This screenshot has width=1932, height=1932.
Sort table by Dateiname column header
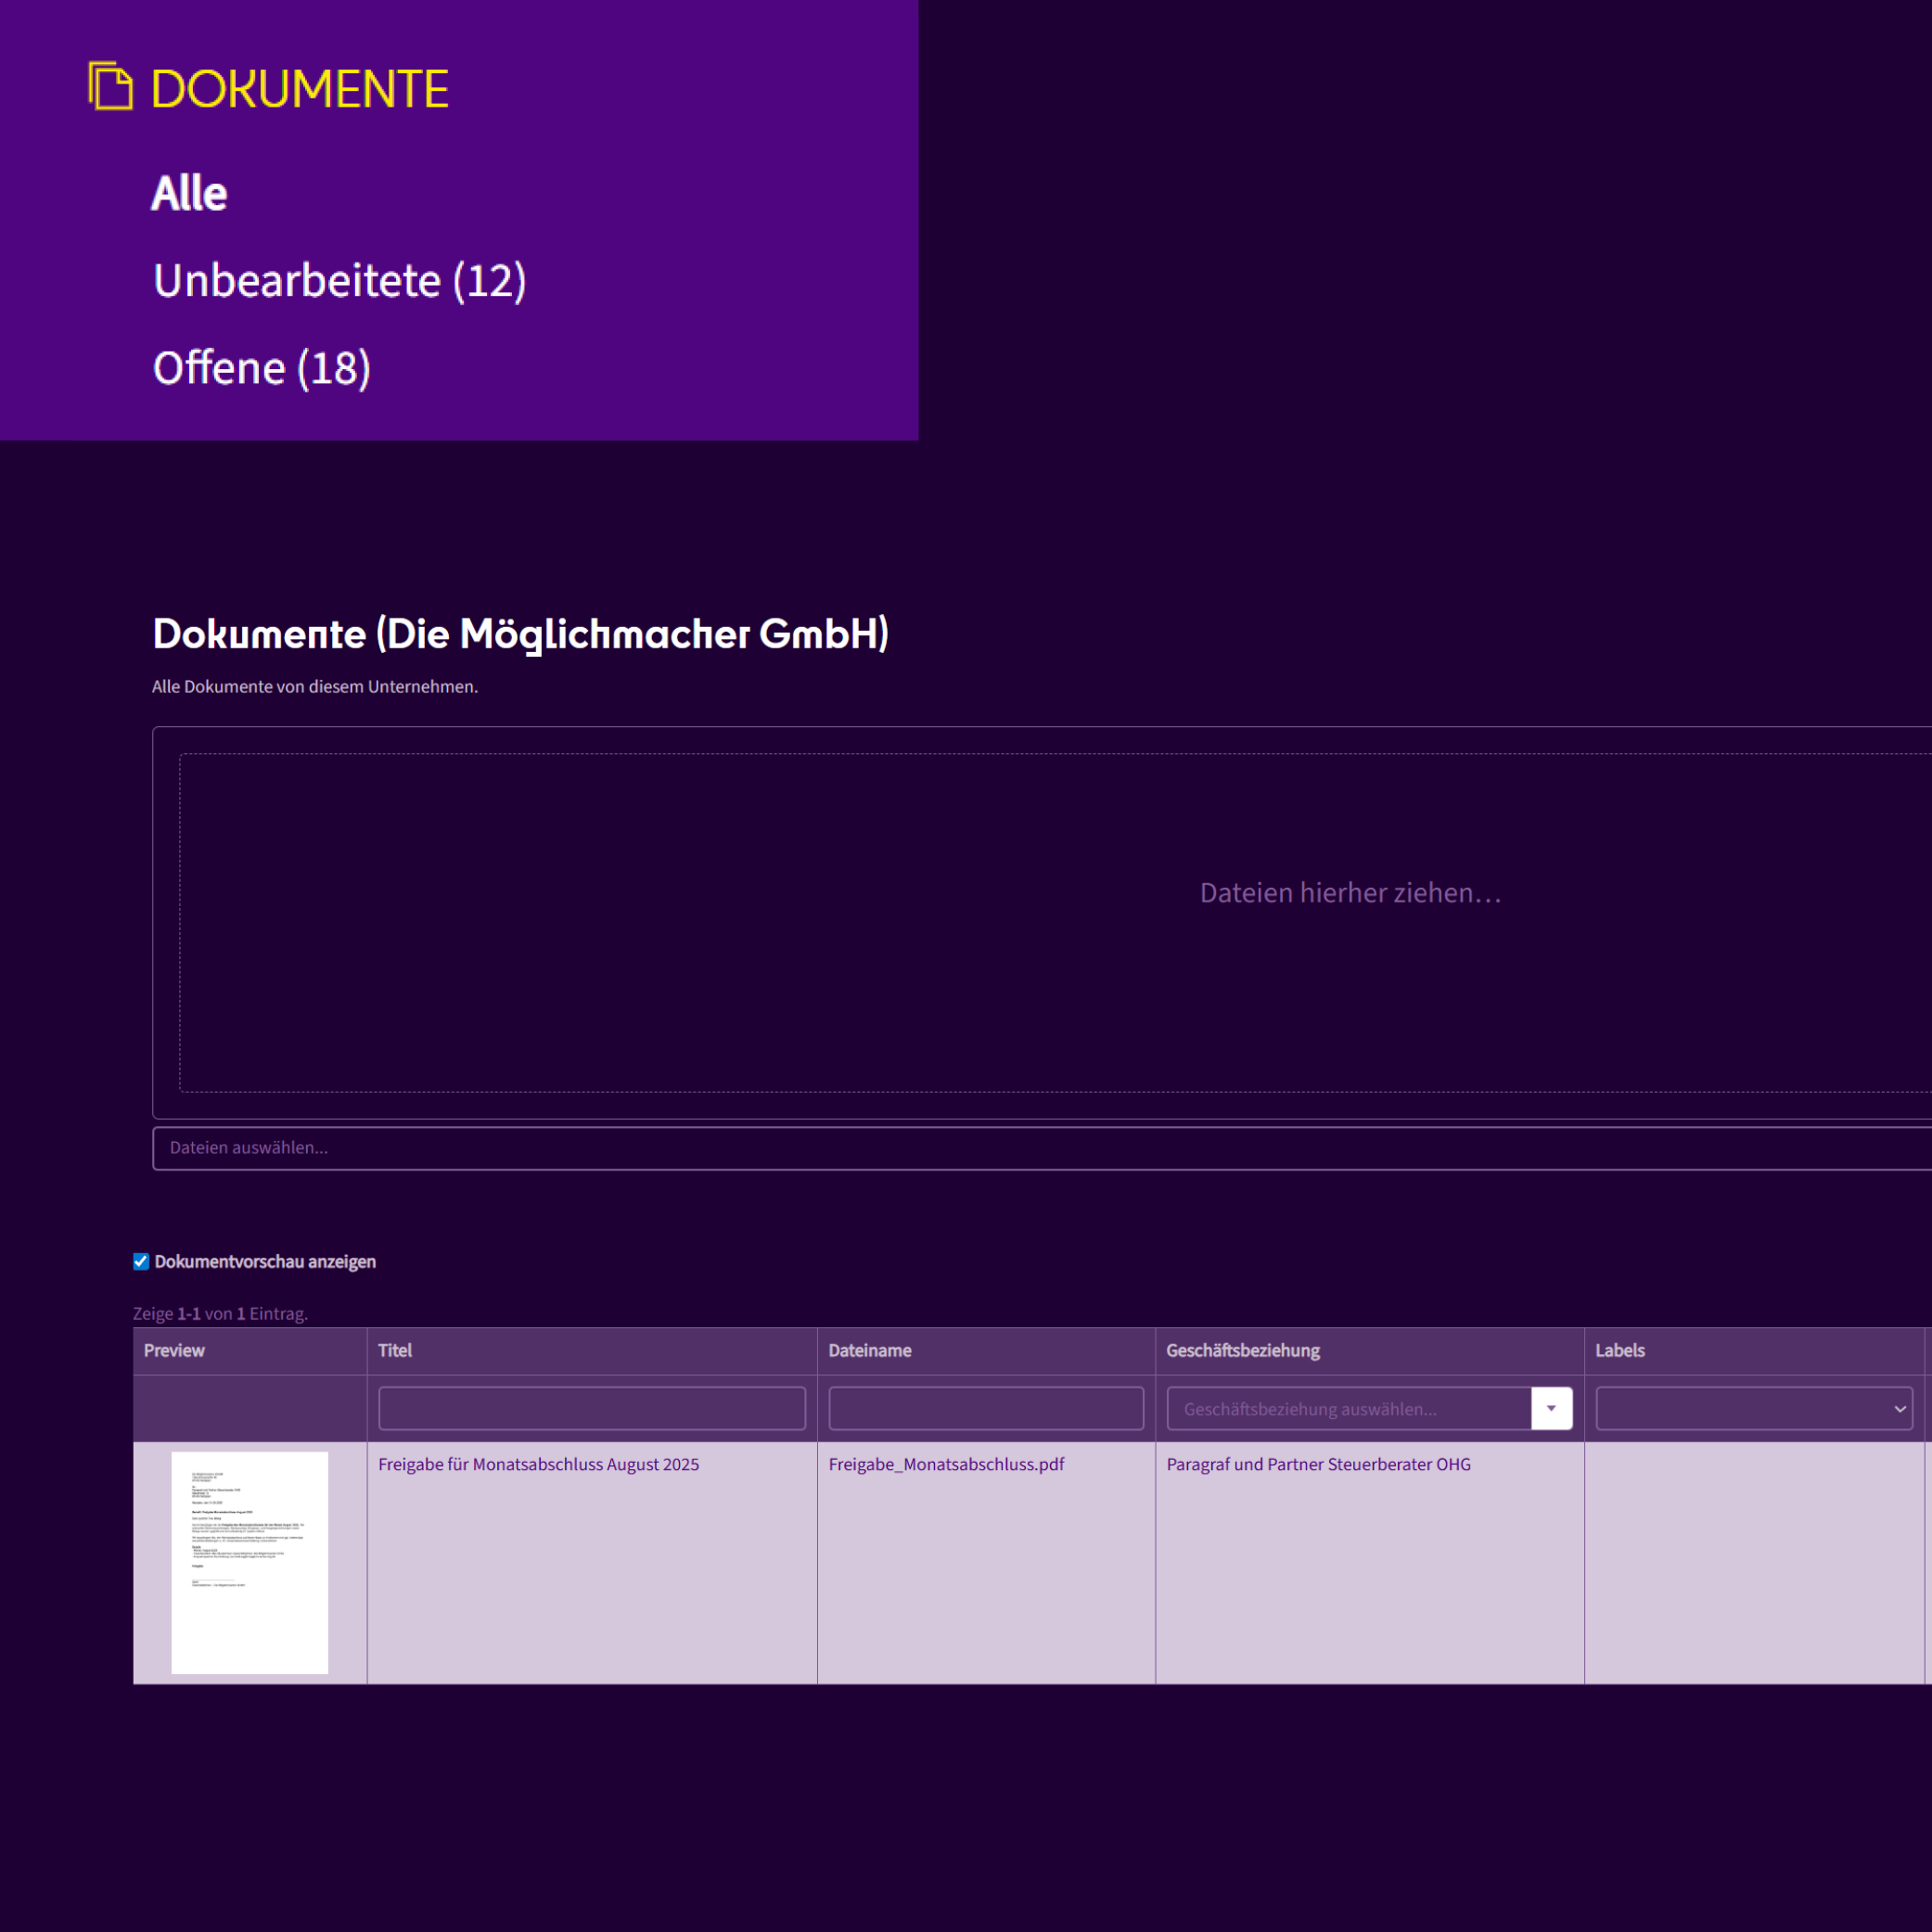point(869,1350)
